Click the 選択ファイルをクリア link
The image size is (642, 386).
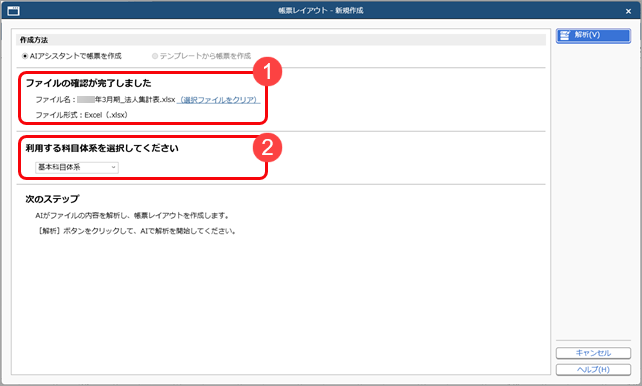tap(219, 100)
